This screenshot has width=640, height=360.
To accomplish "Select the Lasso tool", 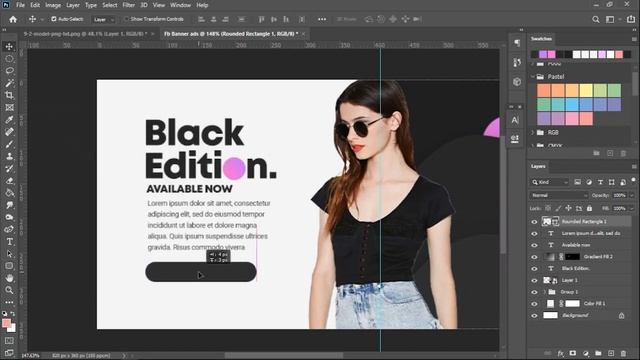I will pyautogui.click(x=9, y=71).
